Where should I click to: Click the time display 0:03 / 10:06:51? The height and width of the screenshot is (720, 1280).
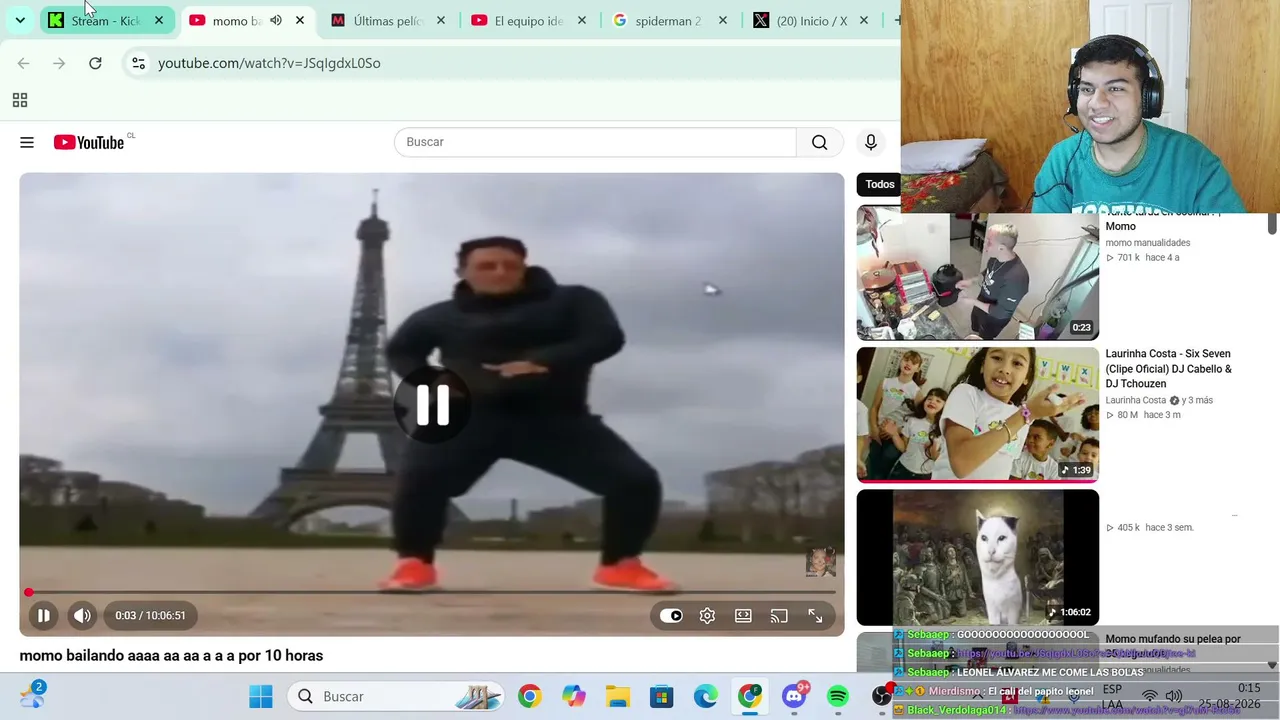tap(150, 616)
